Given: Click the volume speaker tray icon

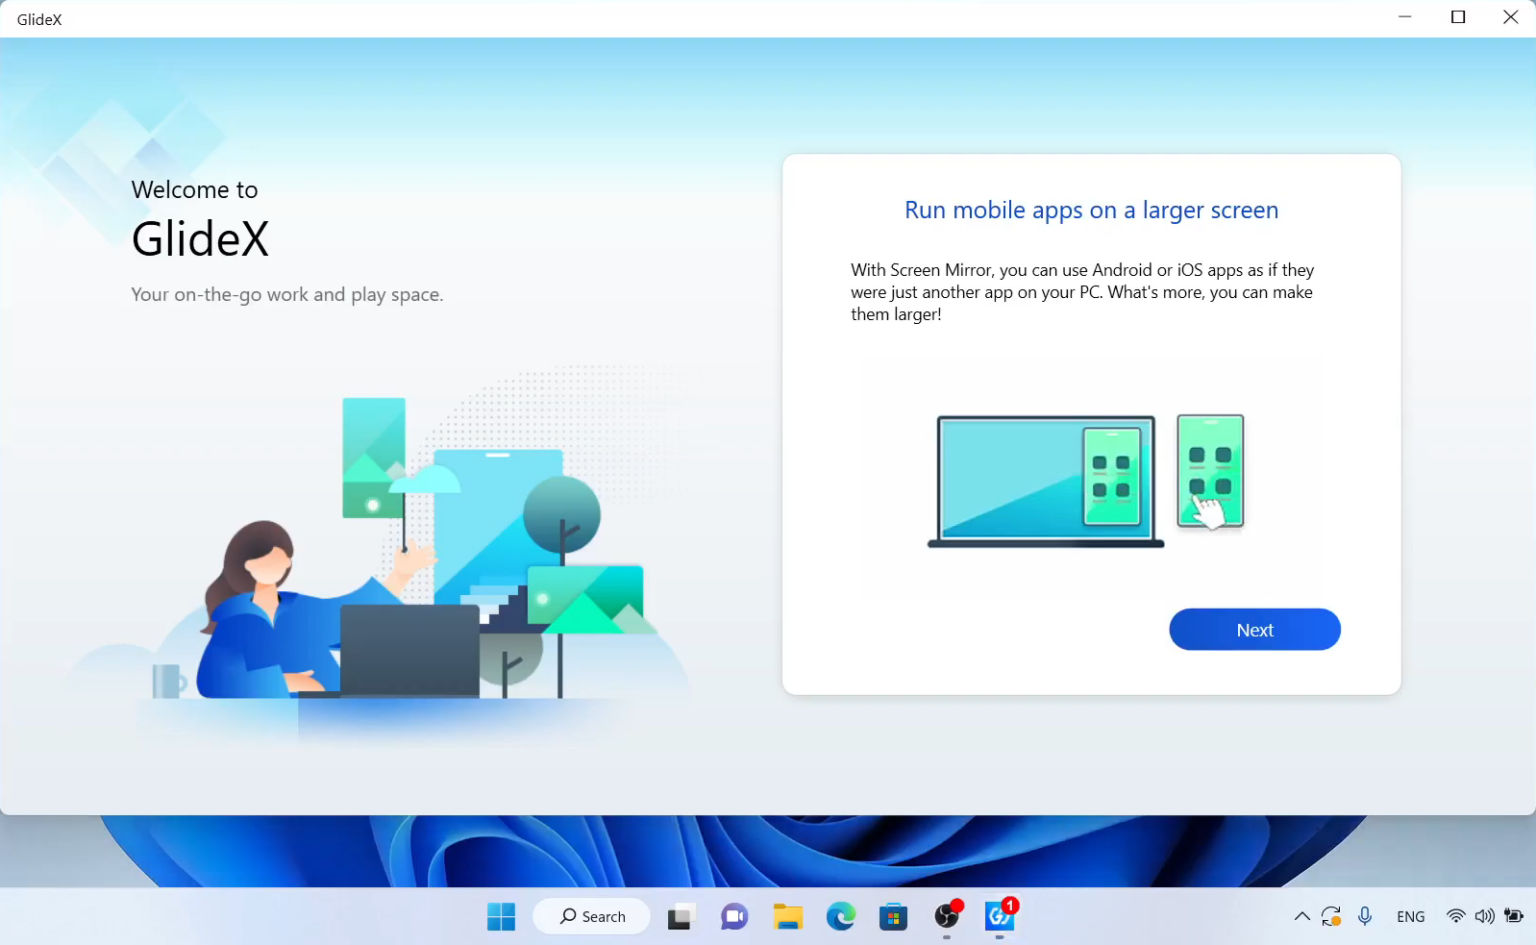Looking at the screenshot, I should [x=1484, y=916].
